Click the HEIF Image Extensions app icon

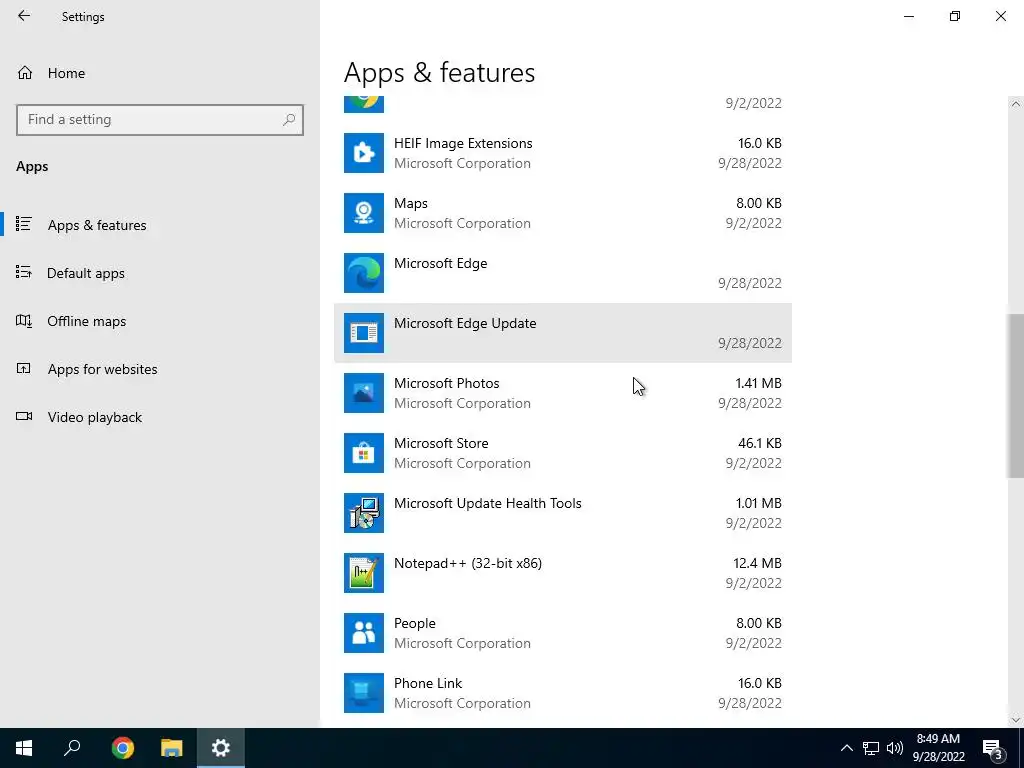point(364,153)
